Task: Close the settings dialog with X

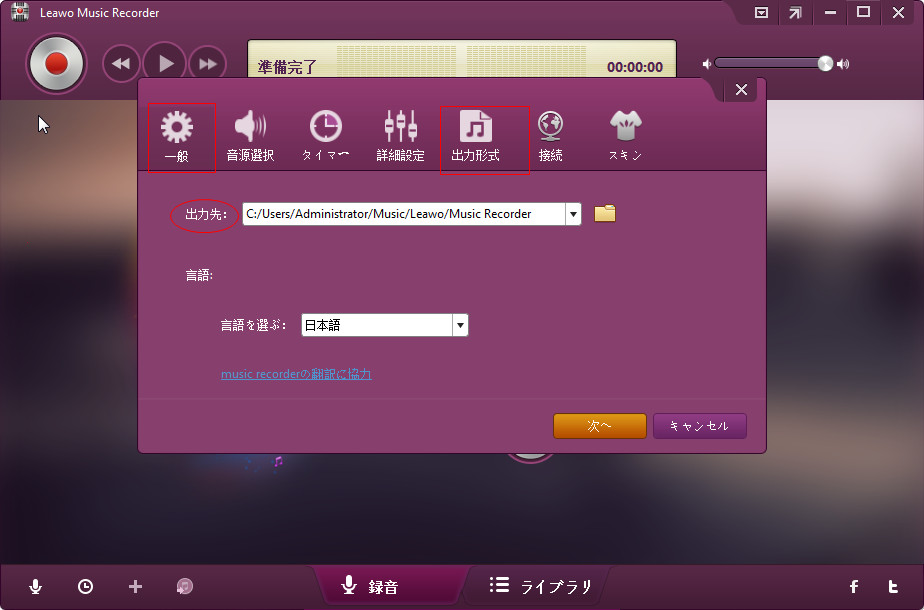Action: tap(741, 90)
